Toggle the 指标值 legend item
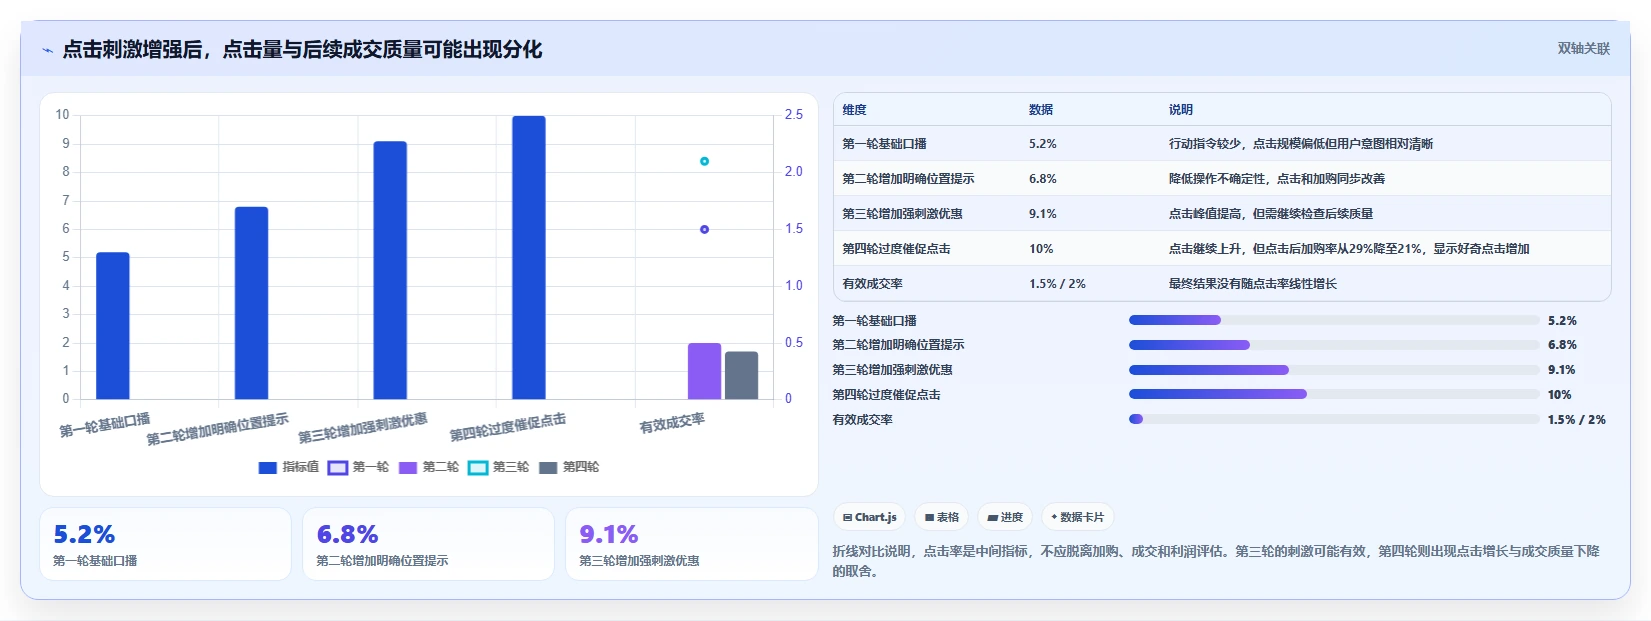Viewport: 1651px width, 621px height. (288, 467)
